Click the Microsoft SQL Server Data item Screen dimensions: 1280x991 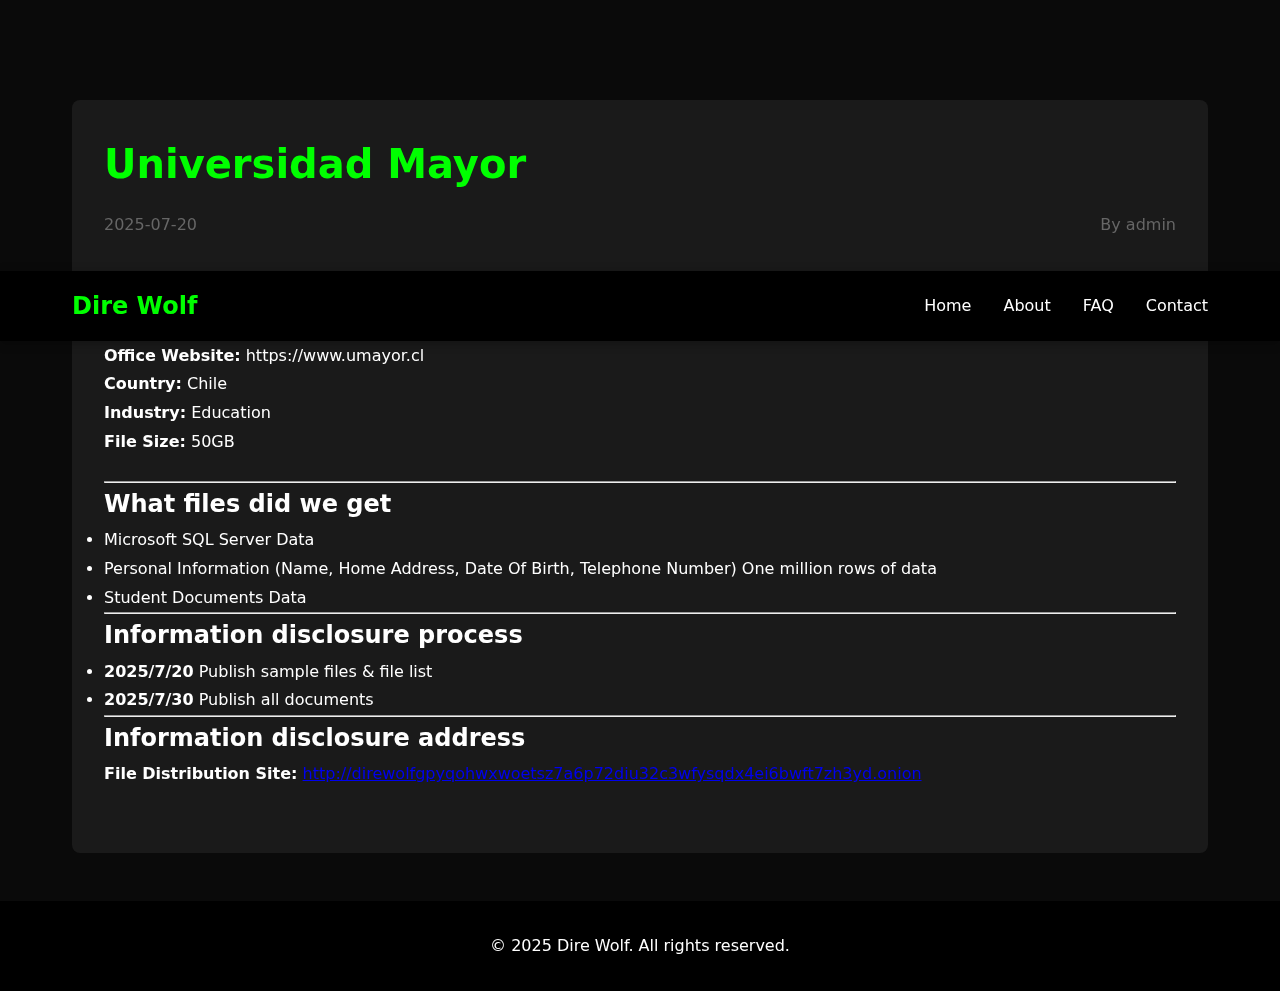point(209,540)
